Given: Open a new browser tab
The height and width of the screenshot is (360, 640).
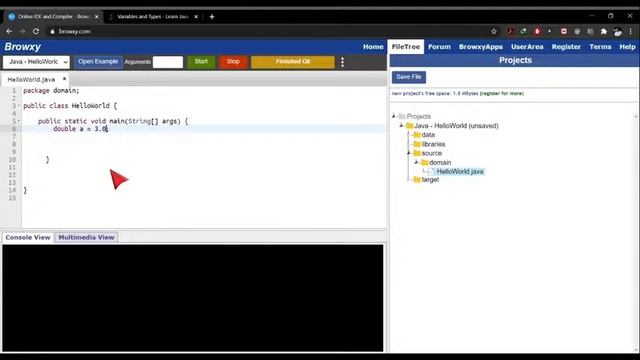Looking at the screenshot, I should coord(212,17).
